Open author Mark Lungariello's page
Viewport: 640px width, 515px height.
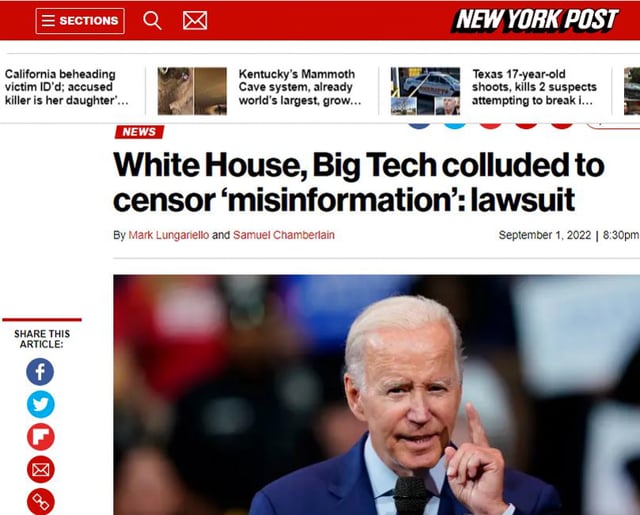169,235
